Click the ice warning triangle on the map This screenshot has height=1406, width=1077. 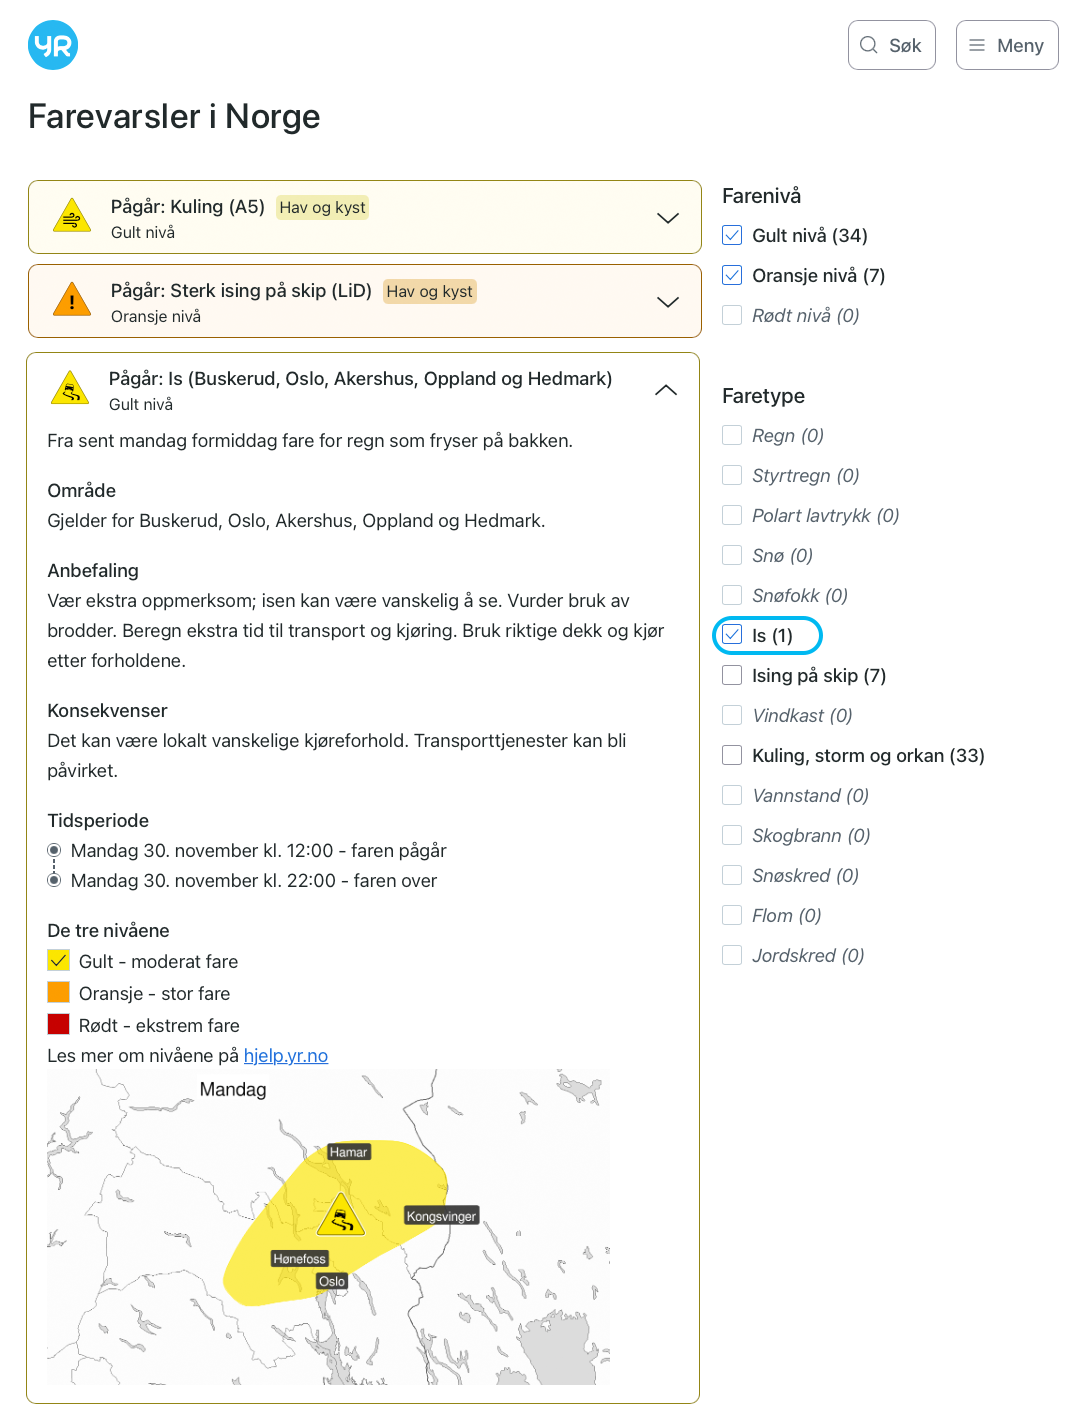pos(341,1215)
